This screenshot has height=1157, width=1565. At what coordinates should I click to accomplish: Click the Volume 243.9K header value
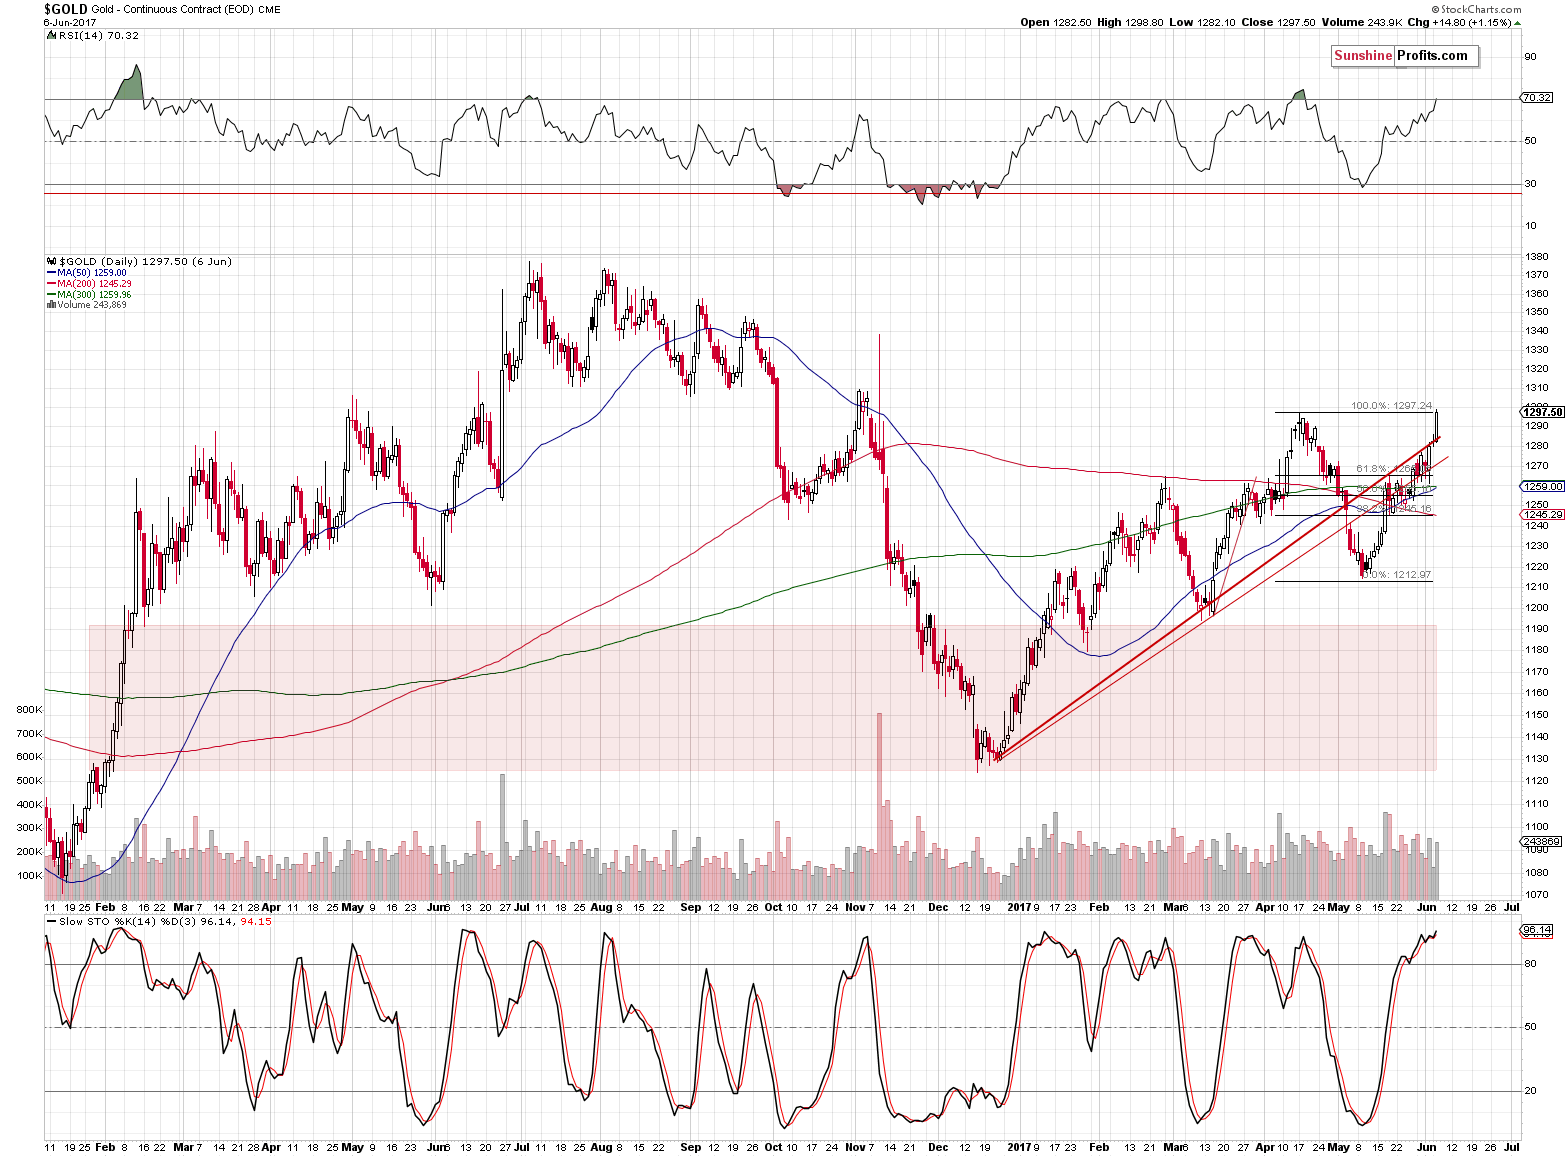point(1360,22)
